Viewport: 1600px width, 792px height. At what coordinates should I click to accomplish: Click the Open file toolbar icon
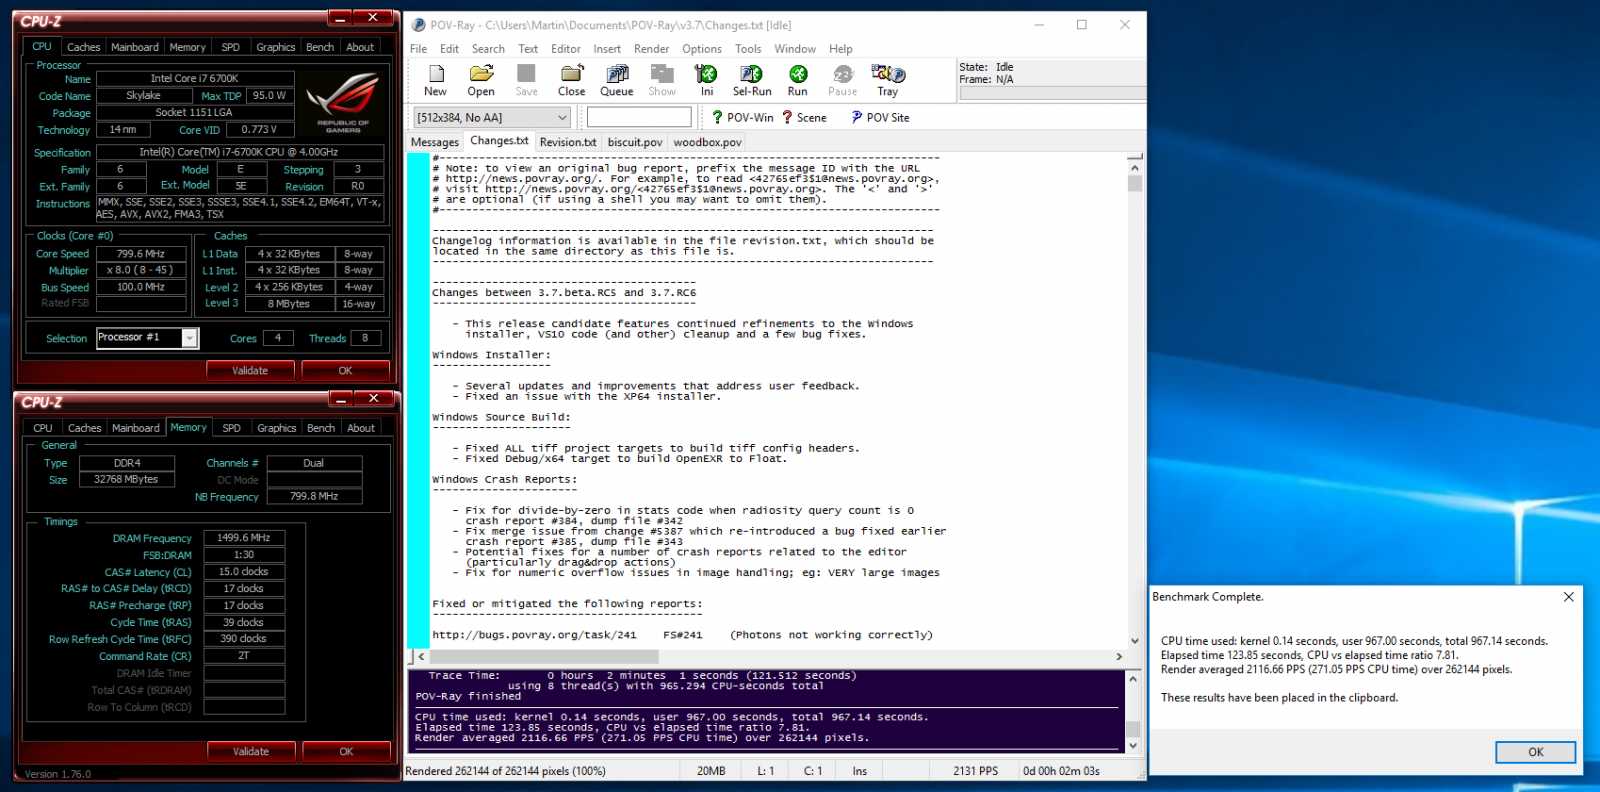coord(481,81)
